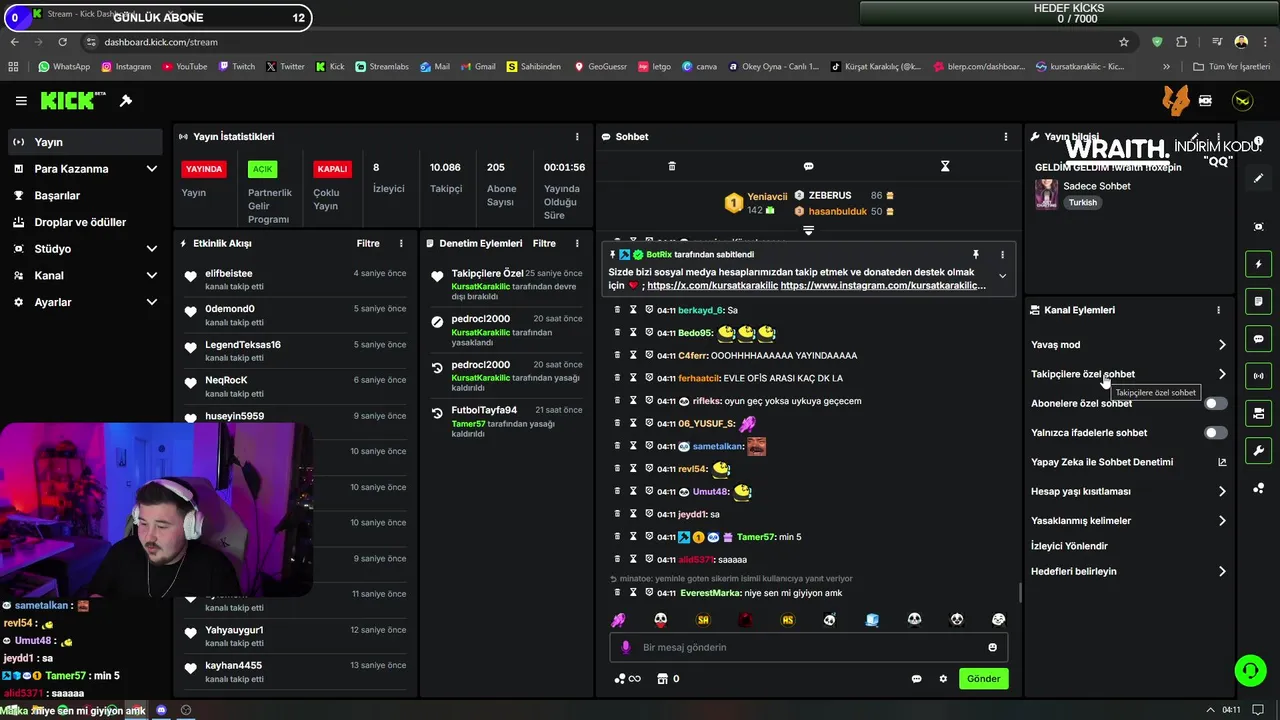Open the instagram.com/kursatkarakilic link
The width and height of the screenshot is (1280, 720).
click(883, 286)
